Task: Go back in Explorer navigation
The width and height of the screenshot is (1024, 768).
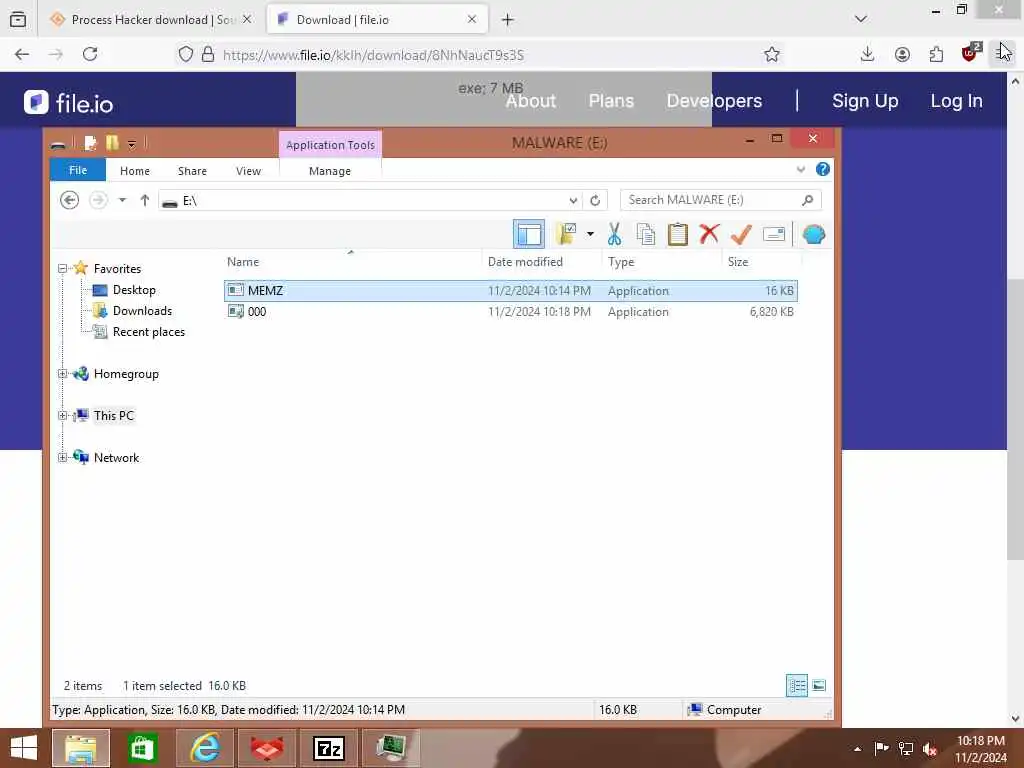Action: [69, 200]
